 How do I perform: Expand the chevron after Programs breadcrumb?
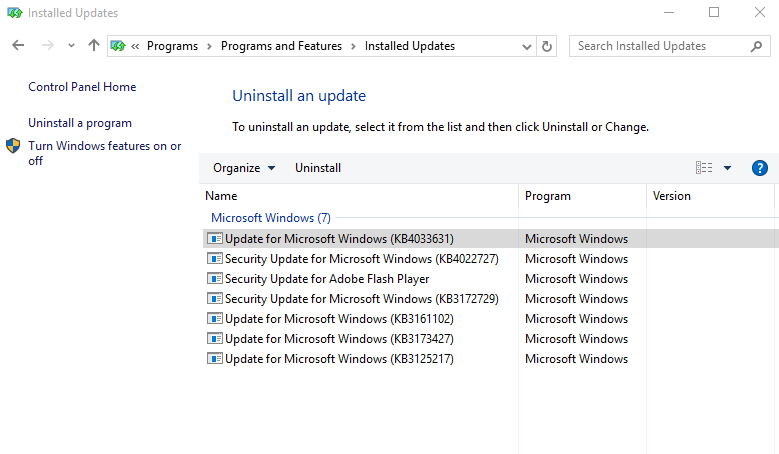[x=209, y=46]
